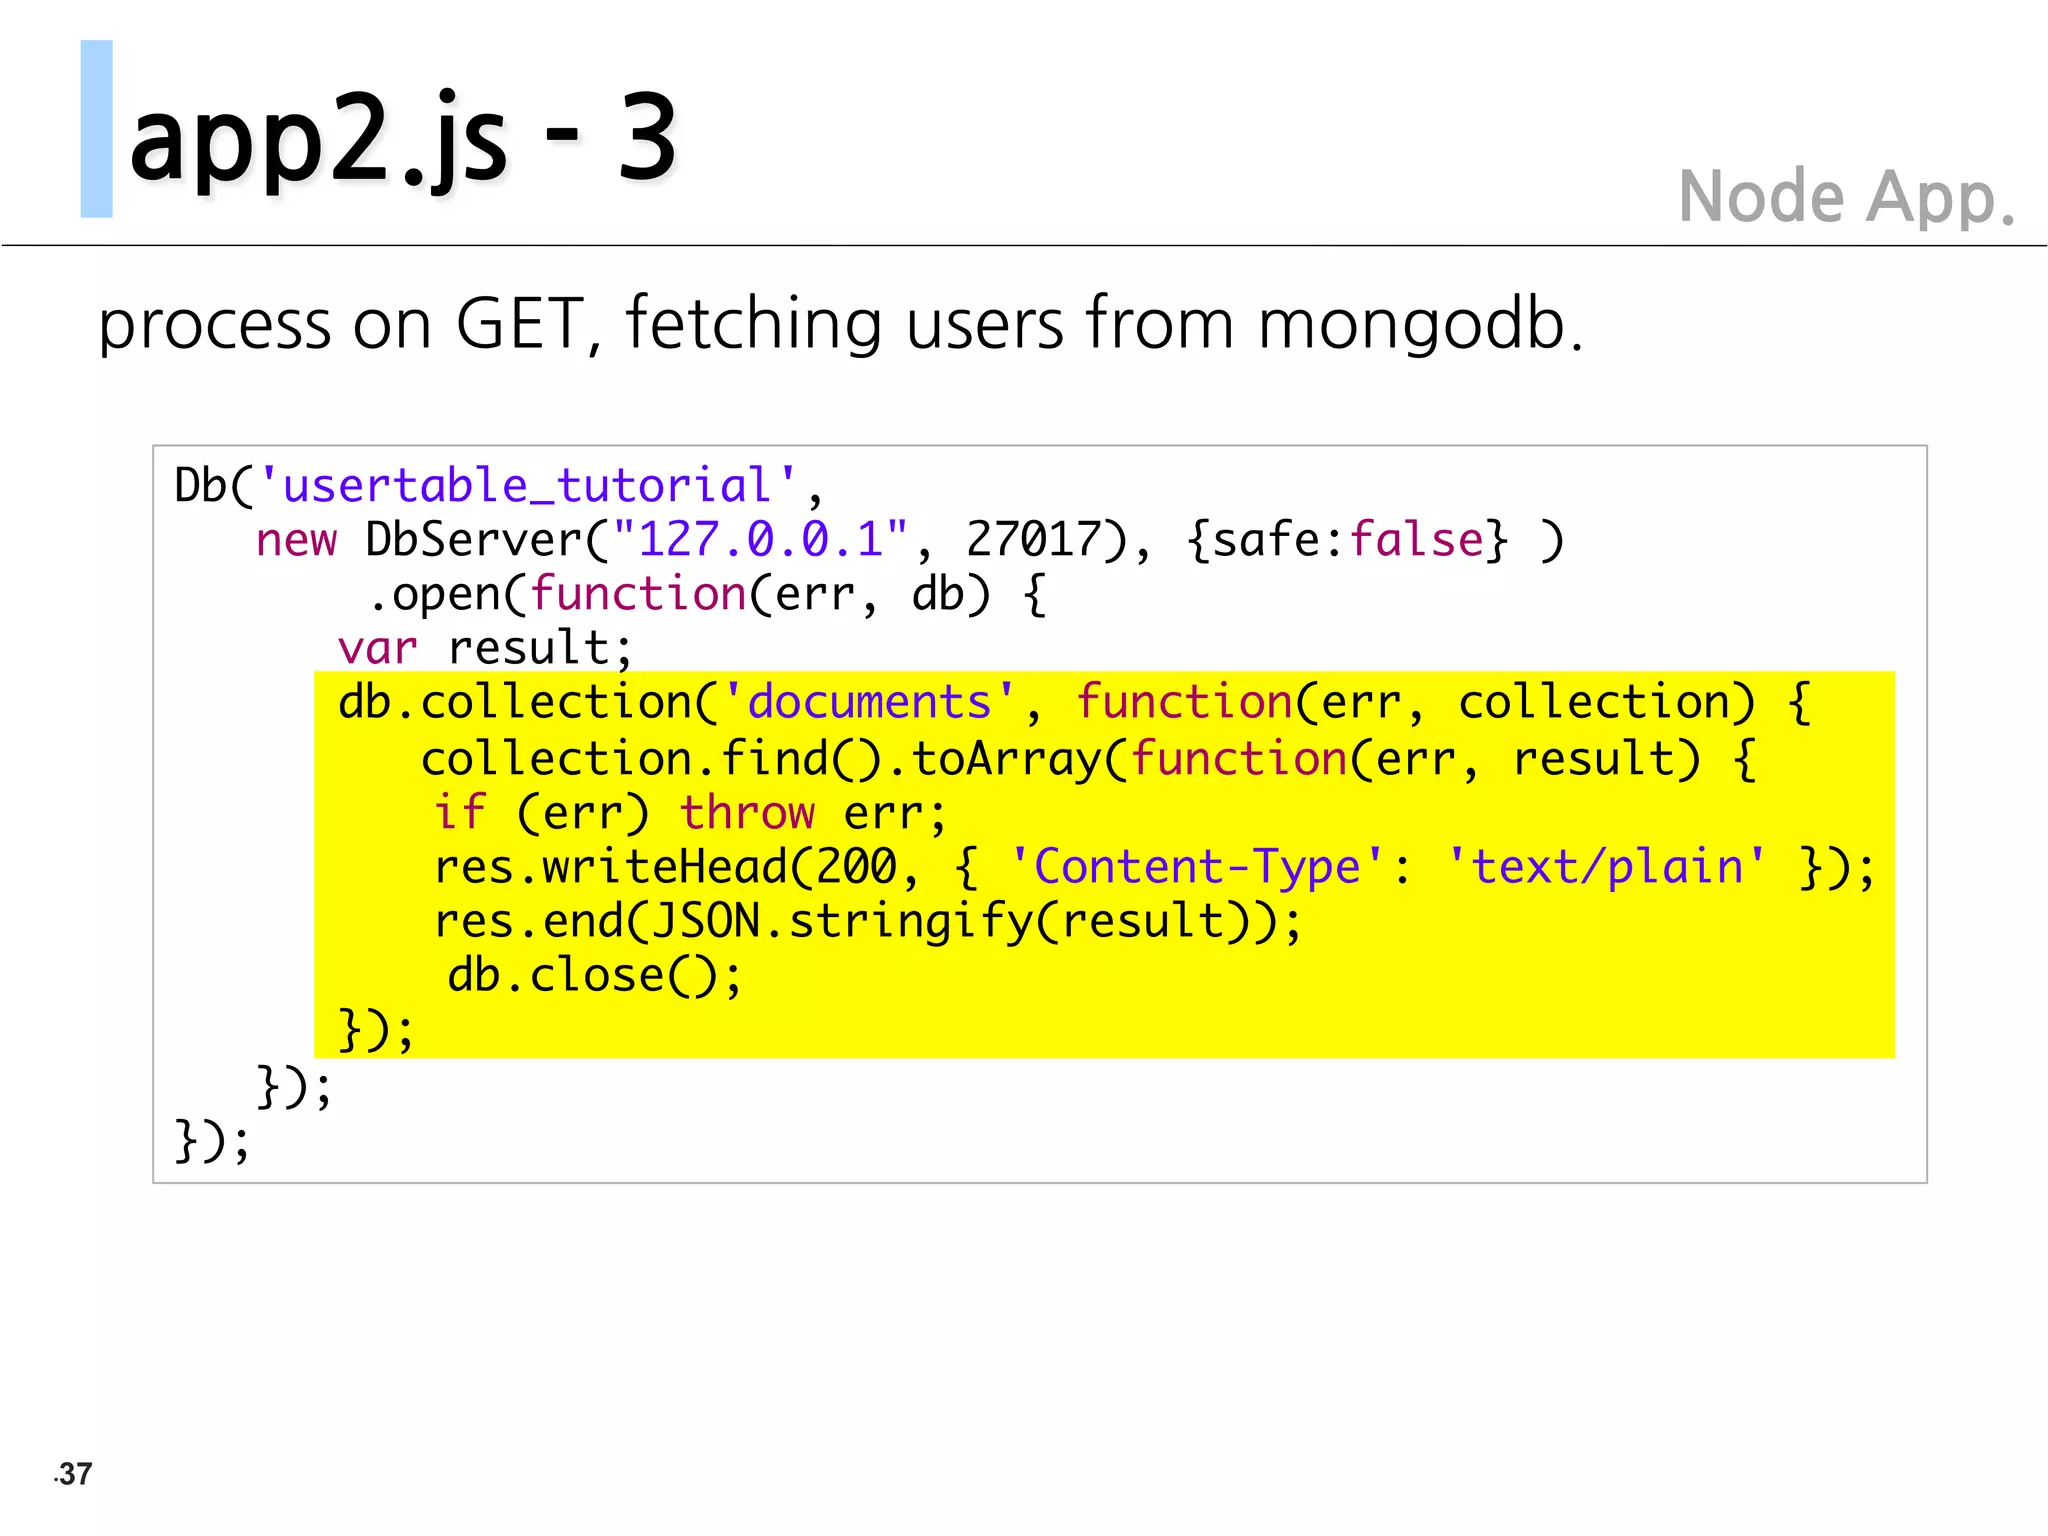2048x1536 pixels.
Task: Click the 'text/plain' string
Action: 1606,867
